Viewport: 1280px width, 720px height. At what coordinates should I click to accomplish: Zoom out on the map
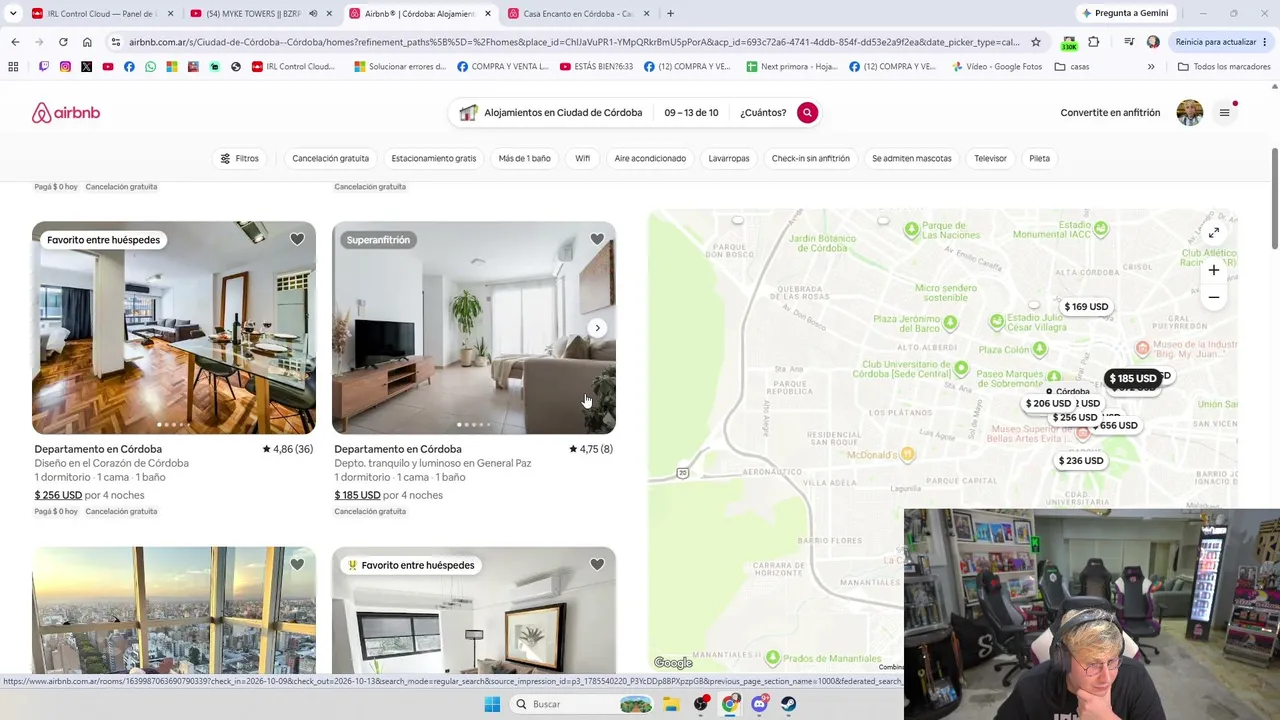coord(1213,297)
